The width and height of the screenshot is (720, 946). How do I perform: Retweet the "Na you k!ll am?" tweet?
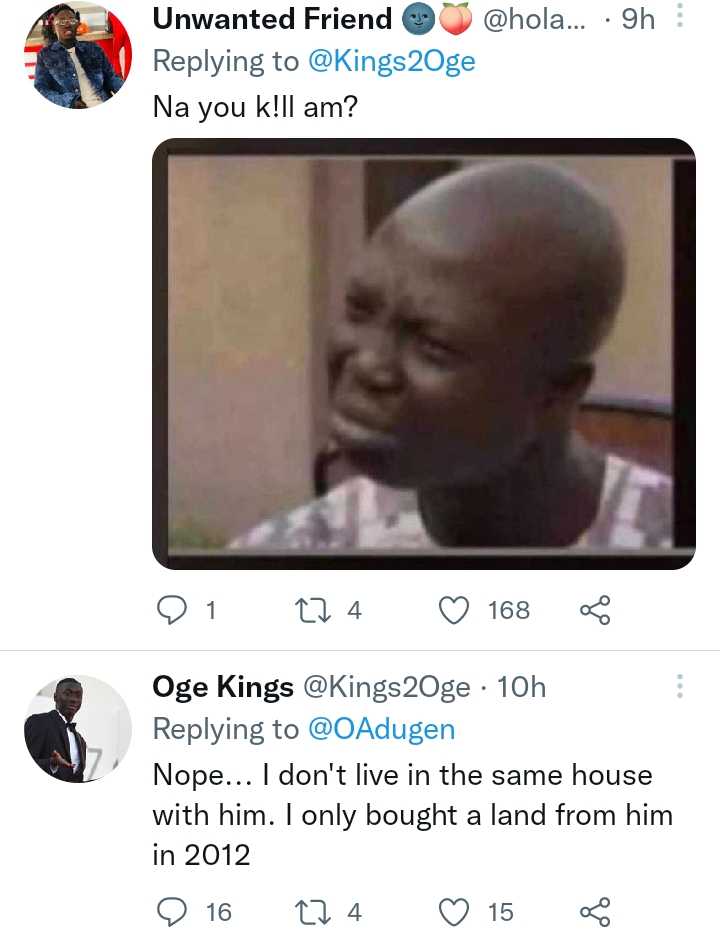[x=310, y=609]
